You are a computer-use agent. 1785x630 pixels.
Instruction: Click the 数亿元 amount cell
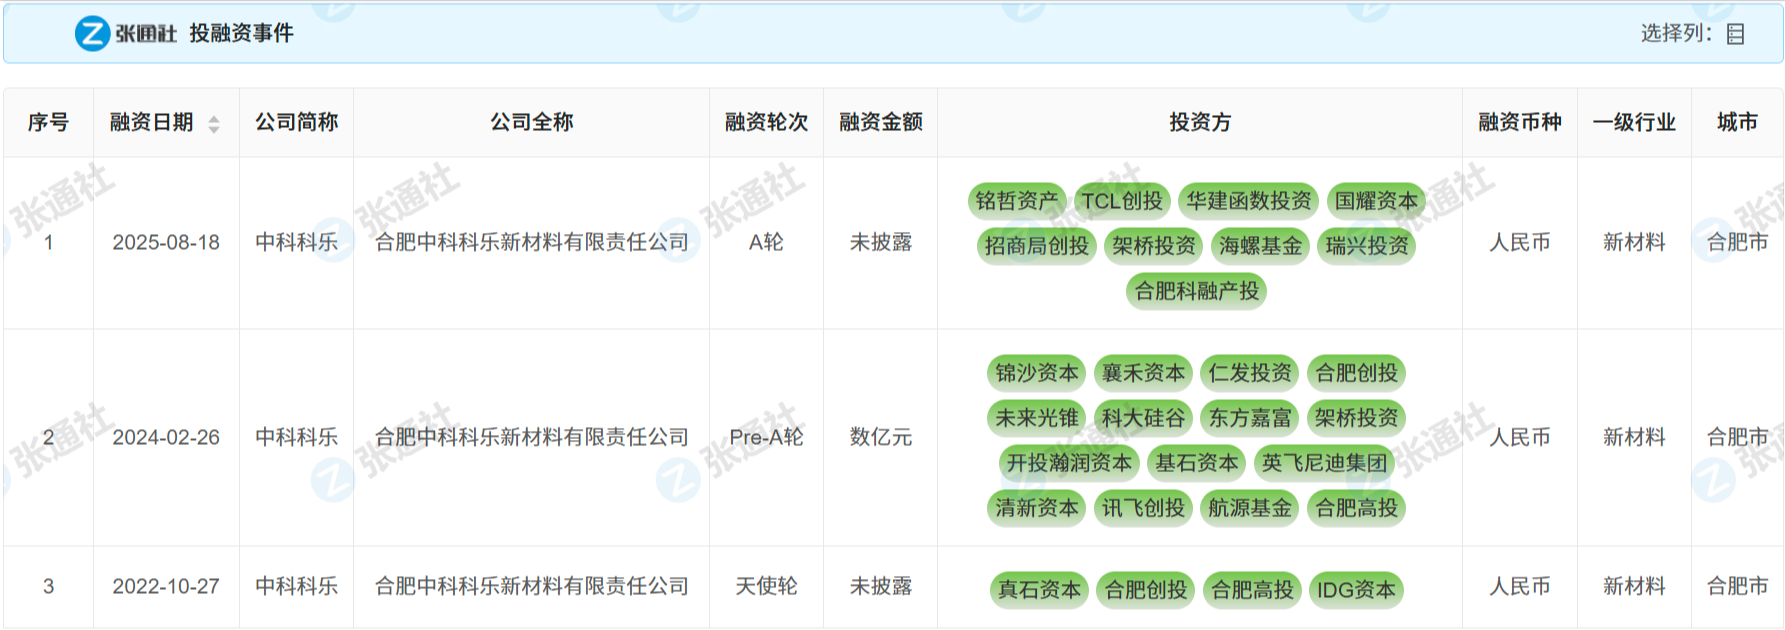click(880, 437)
